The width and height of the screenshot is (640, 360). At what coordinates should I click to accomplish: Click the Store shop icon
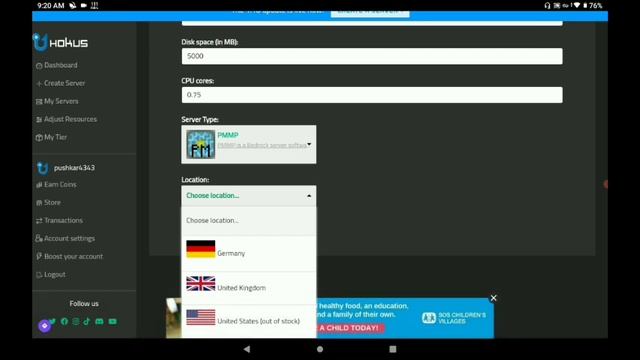39,203
